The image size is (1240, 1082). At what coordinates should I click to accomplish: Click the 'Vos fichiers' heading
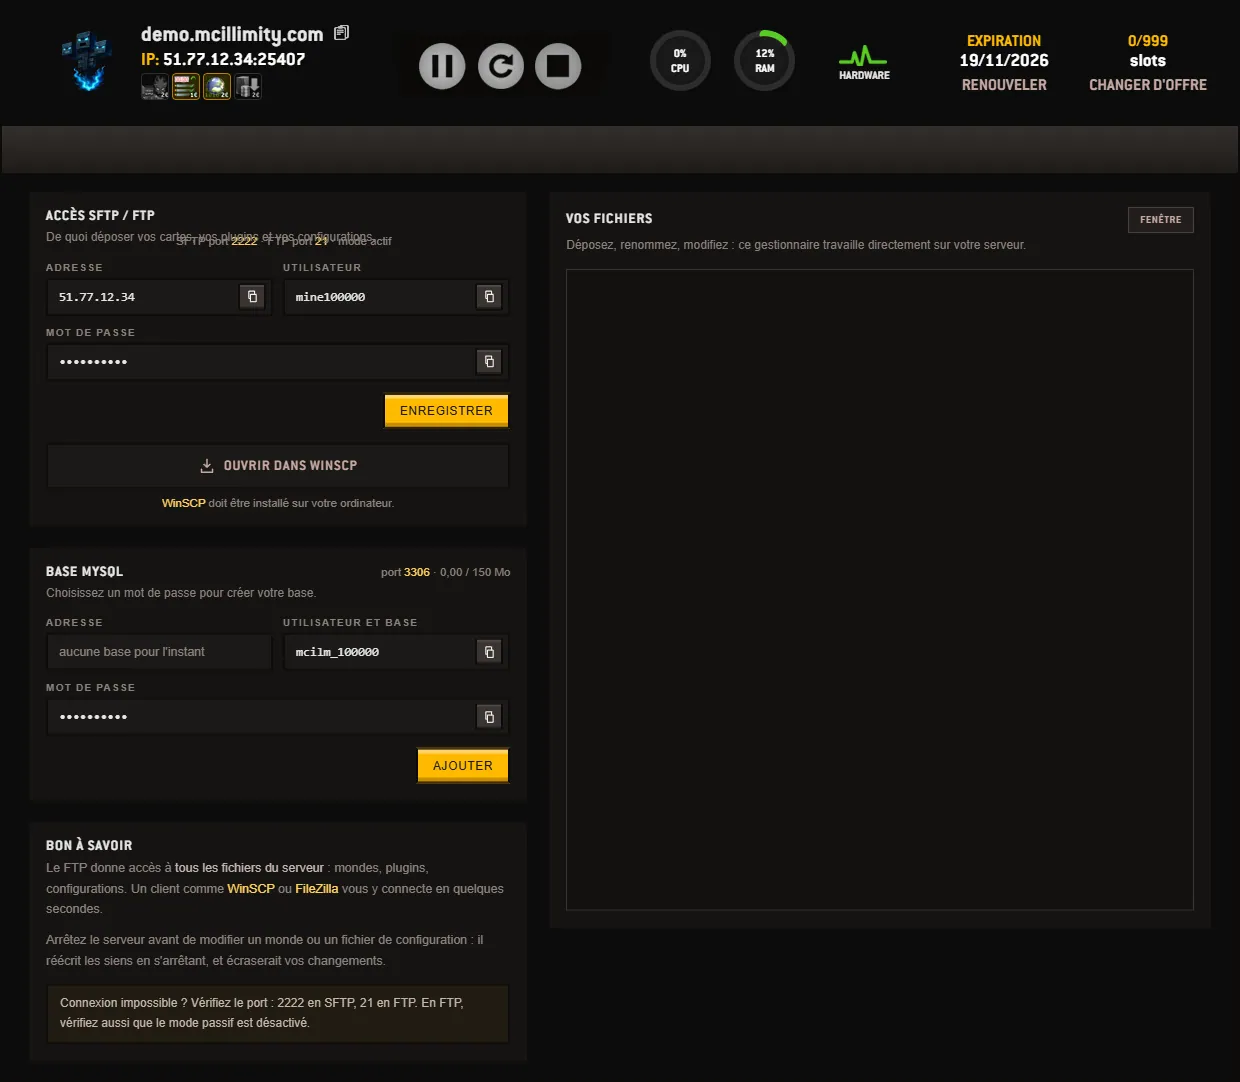(x=609, y=219)
